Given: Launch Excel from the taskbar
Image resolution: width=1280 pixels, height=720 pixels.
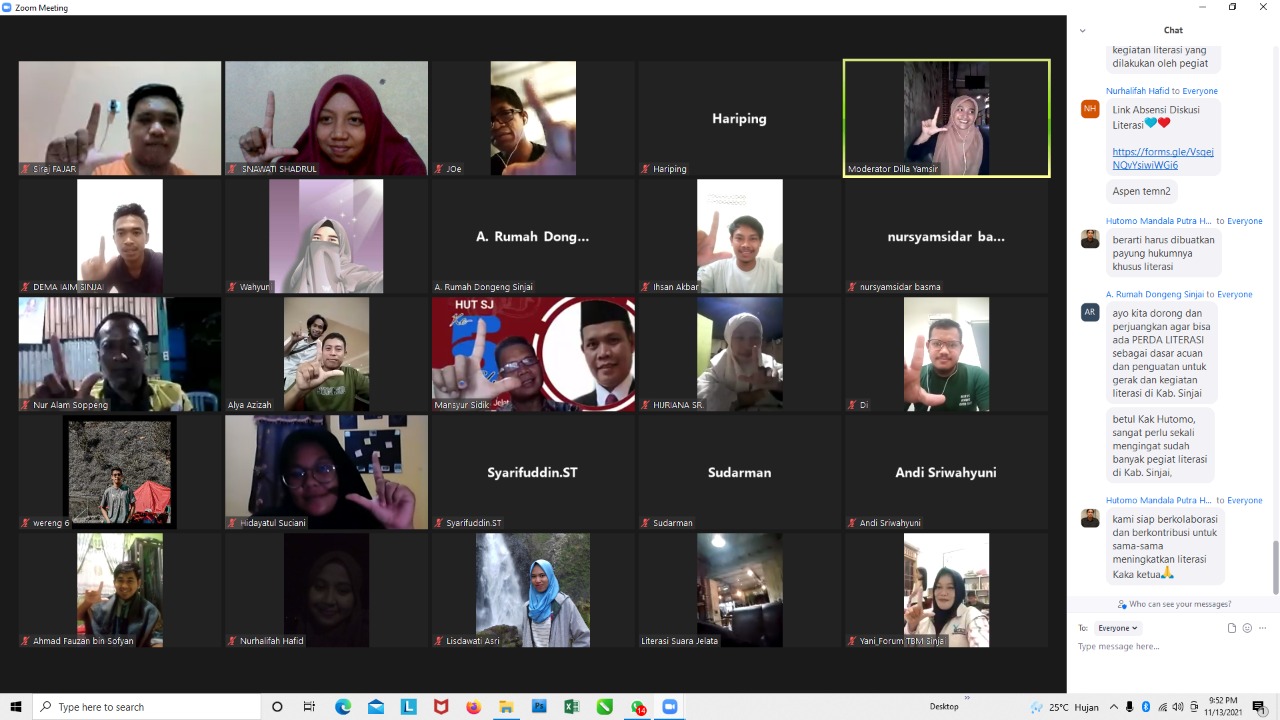Looking at the screenshot, I should tap(572, 707).
